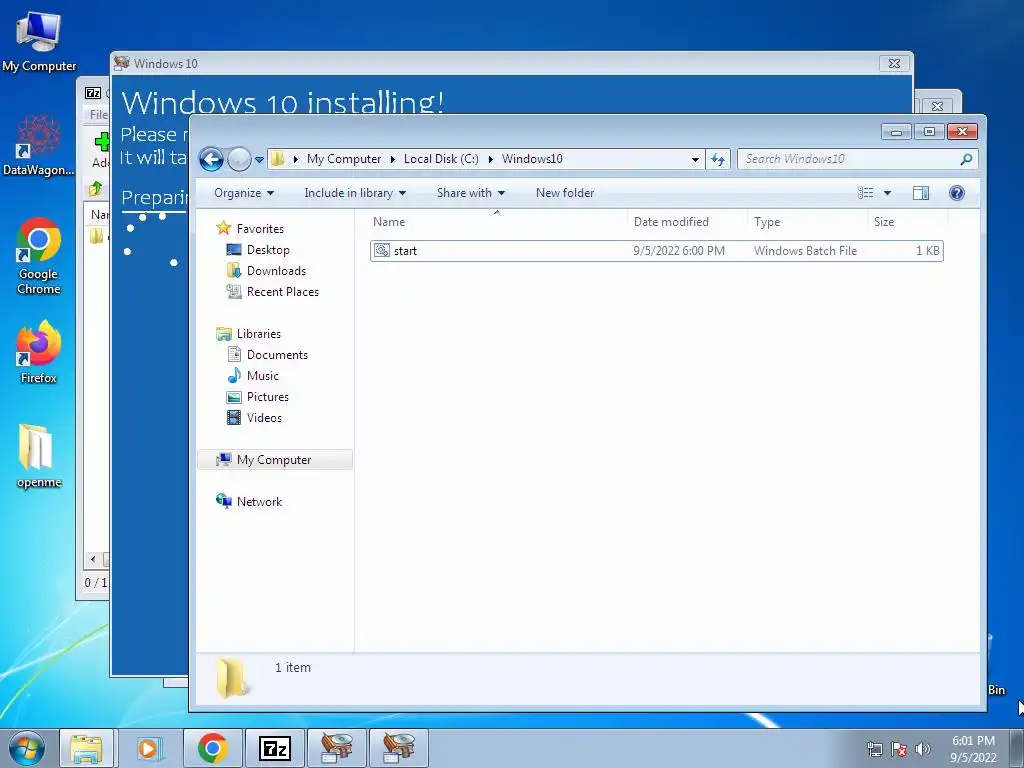Sort by the Name column header
This screenshot has height=768, width=1024.
[x=498, y=221]
